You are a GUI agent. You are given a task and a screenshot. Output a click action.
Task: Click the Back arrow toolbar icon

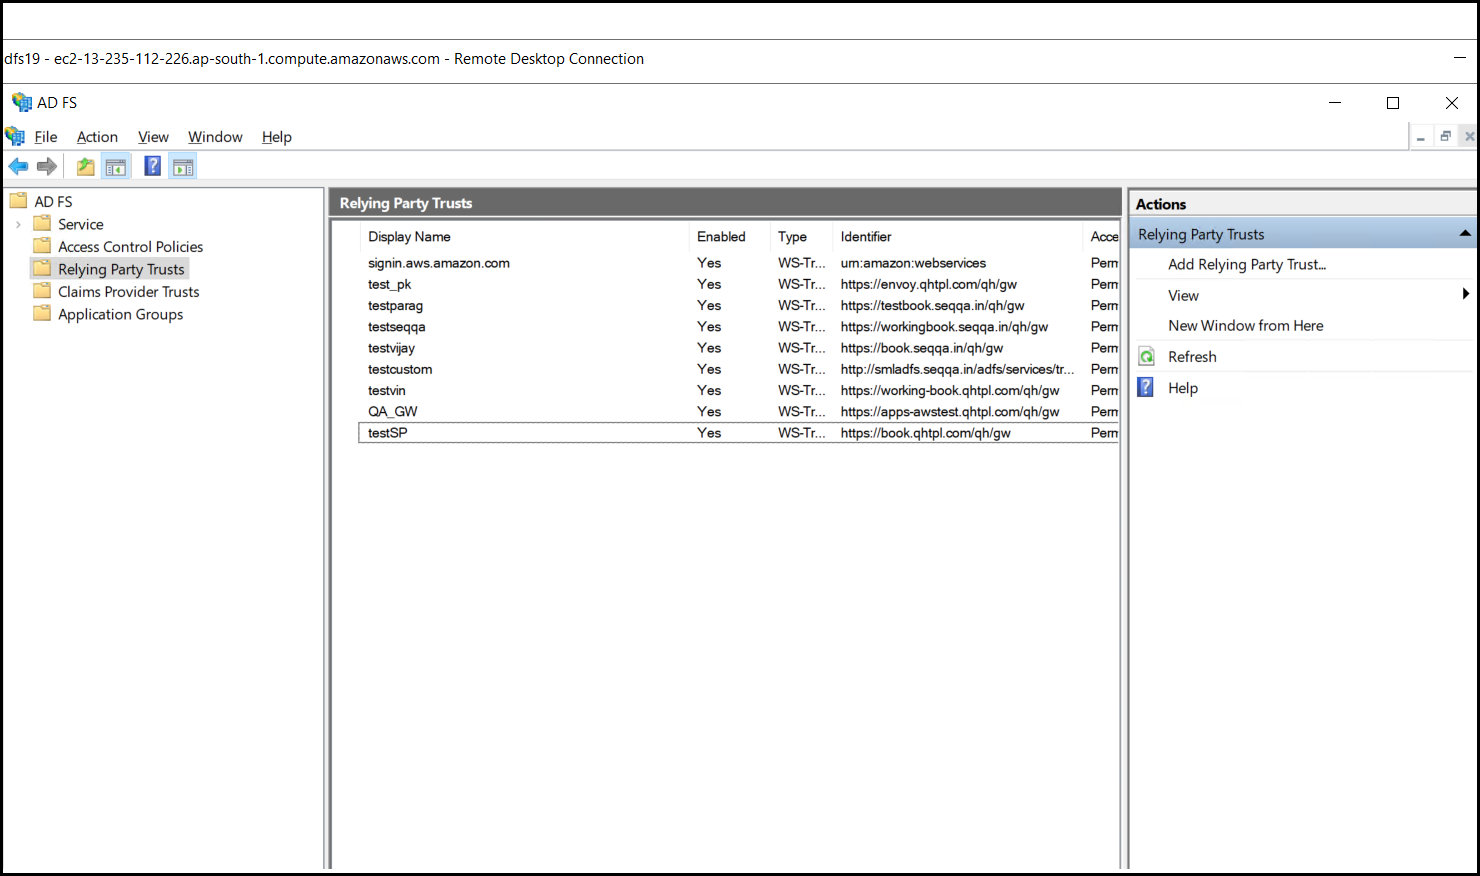point(18,166)
